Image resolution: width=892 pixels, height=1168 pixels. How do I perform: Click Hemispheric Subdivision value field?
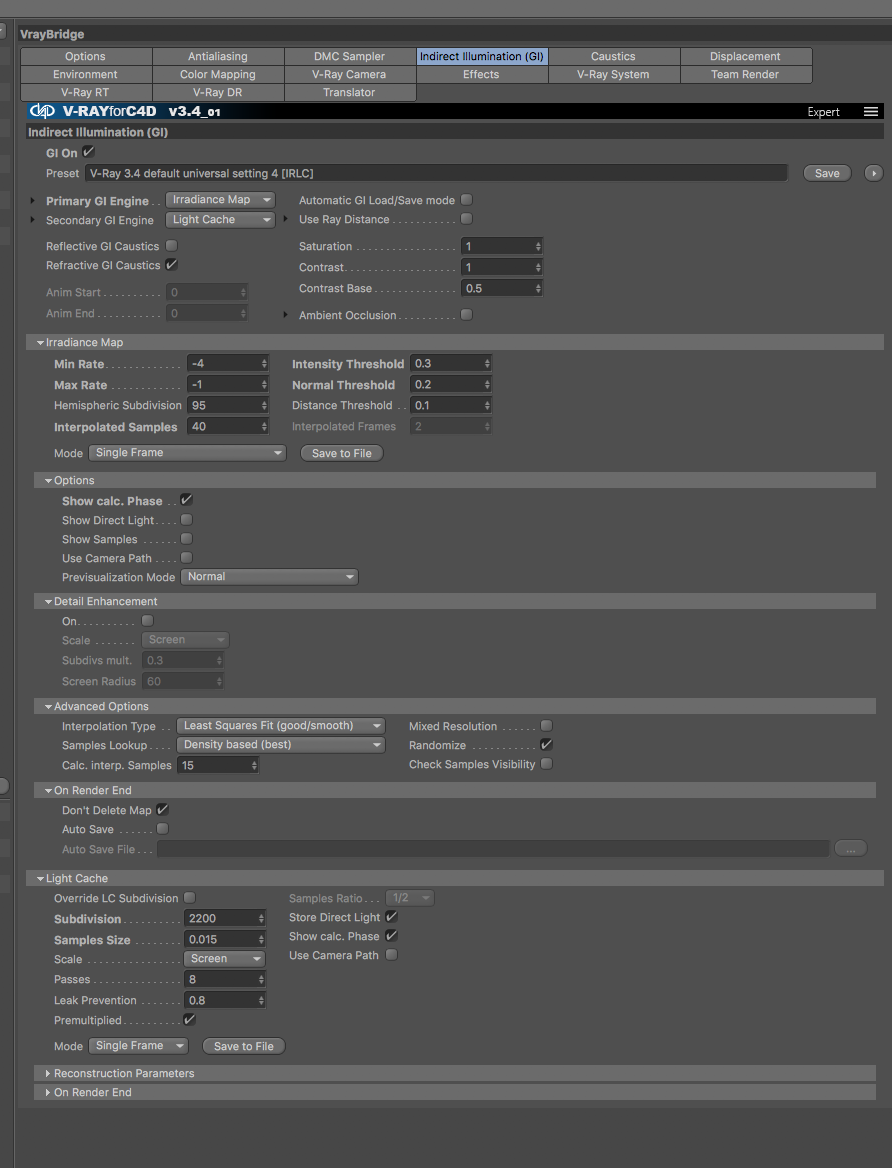click(x=223, y=405)
